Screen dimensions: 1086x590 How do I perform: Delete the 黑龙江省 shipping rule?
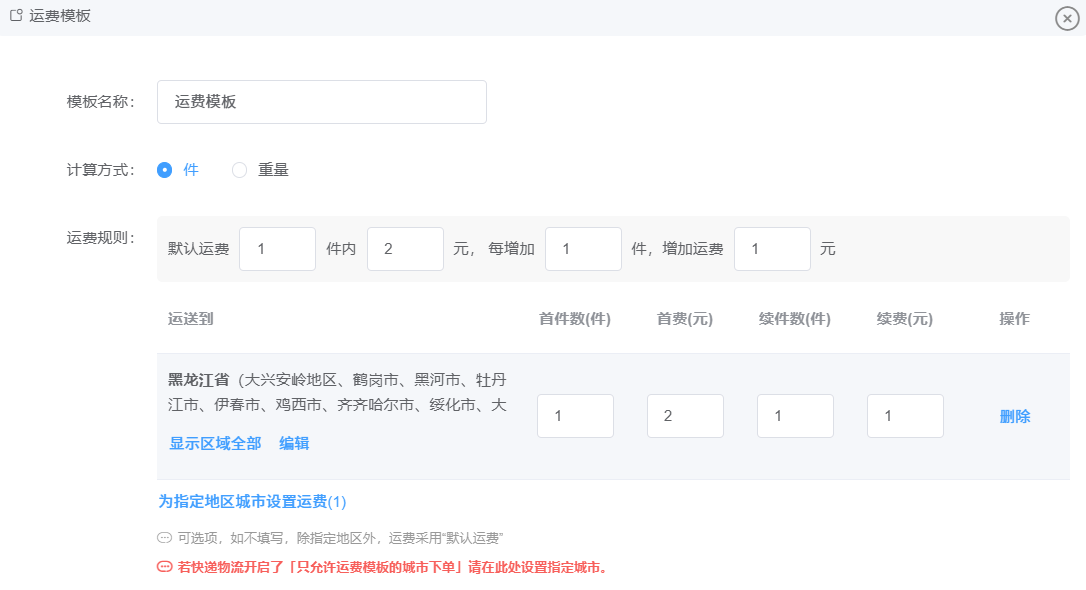pyautogui.click(x=1015, y=417)
